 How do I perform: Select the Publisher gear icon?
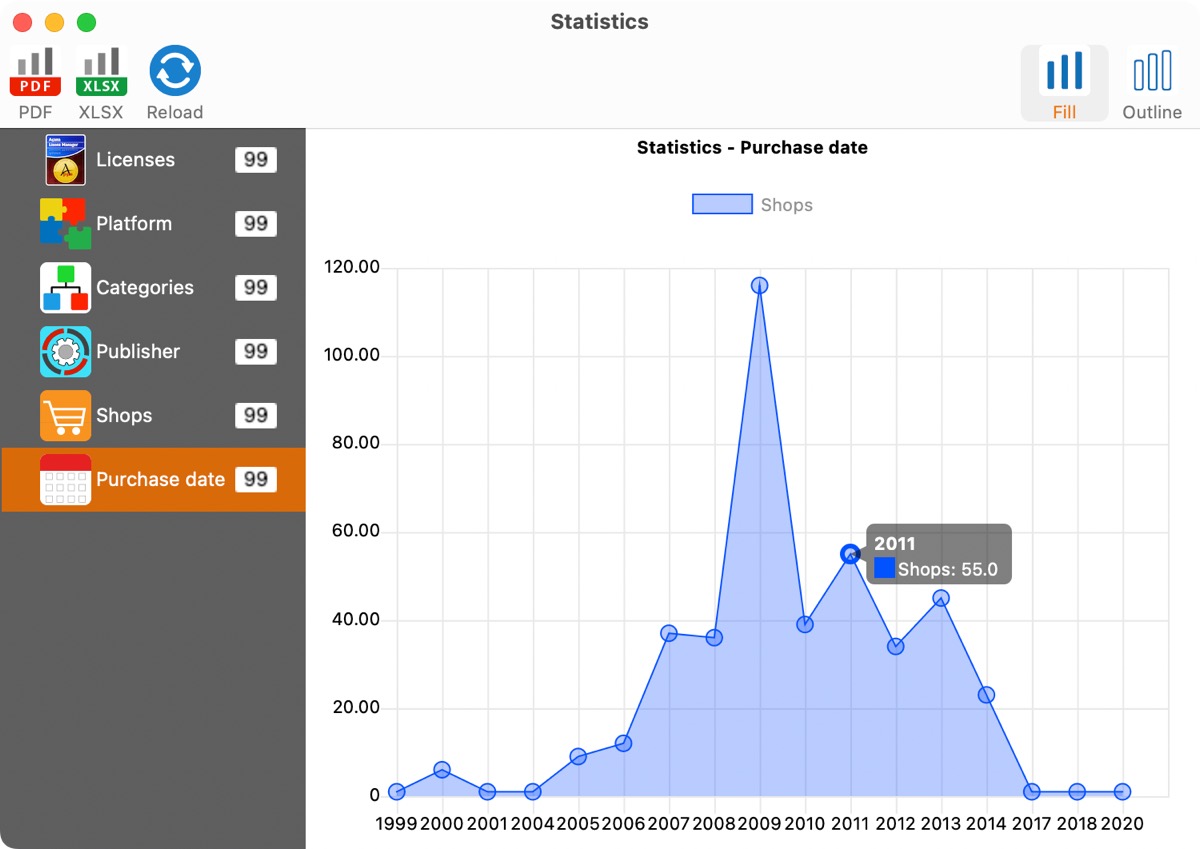(65, 351)
